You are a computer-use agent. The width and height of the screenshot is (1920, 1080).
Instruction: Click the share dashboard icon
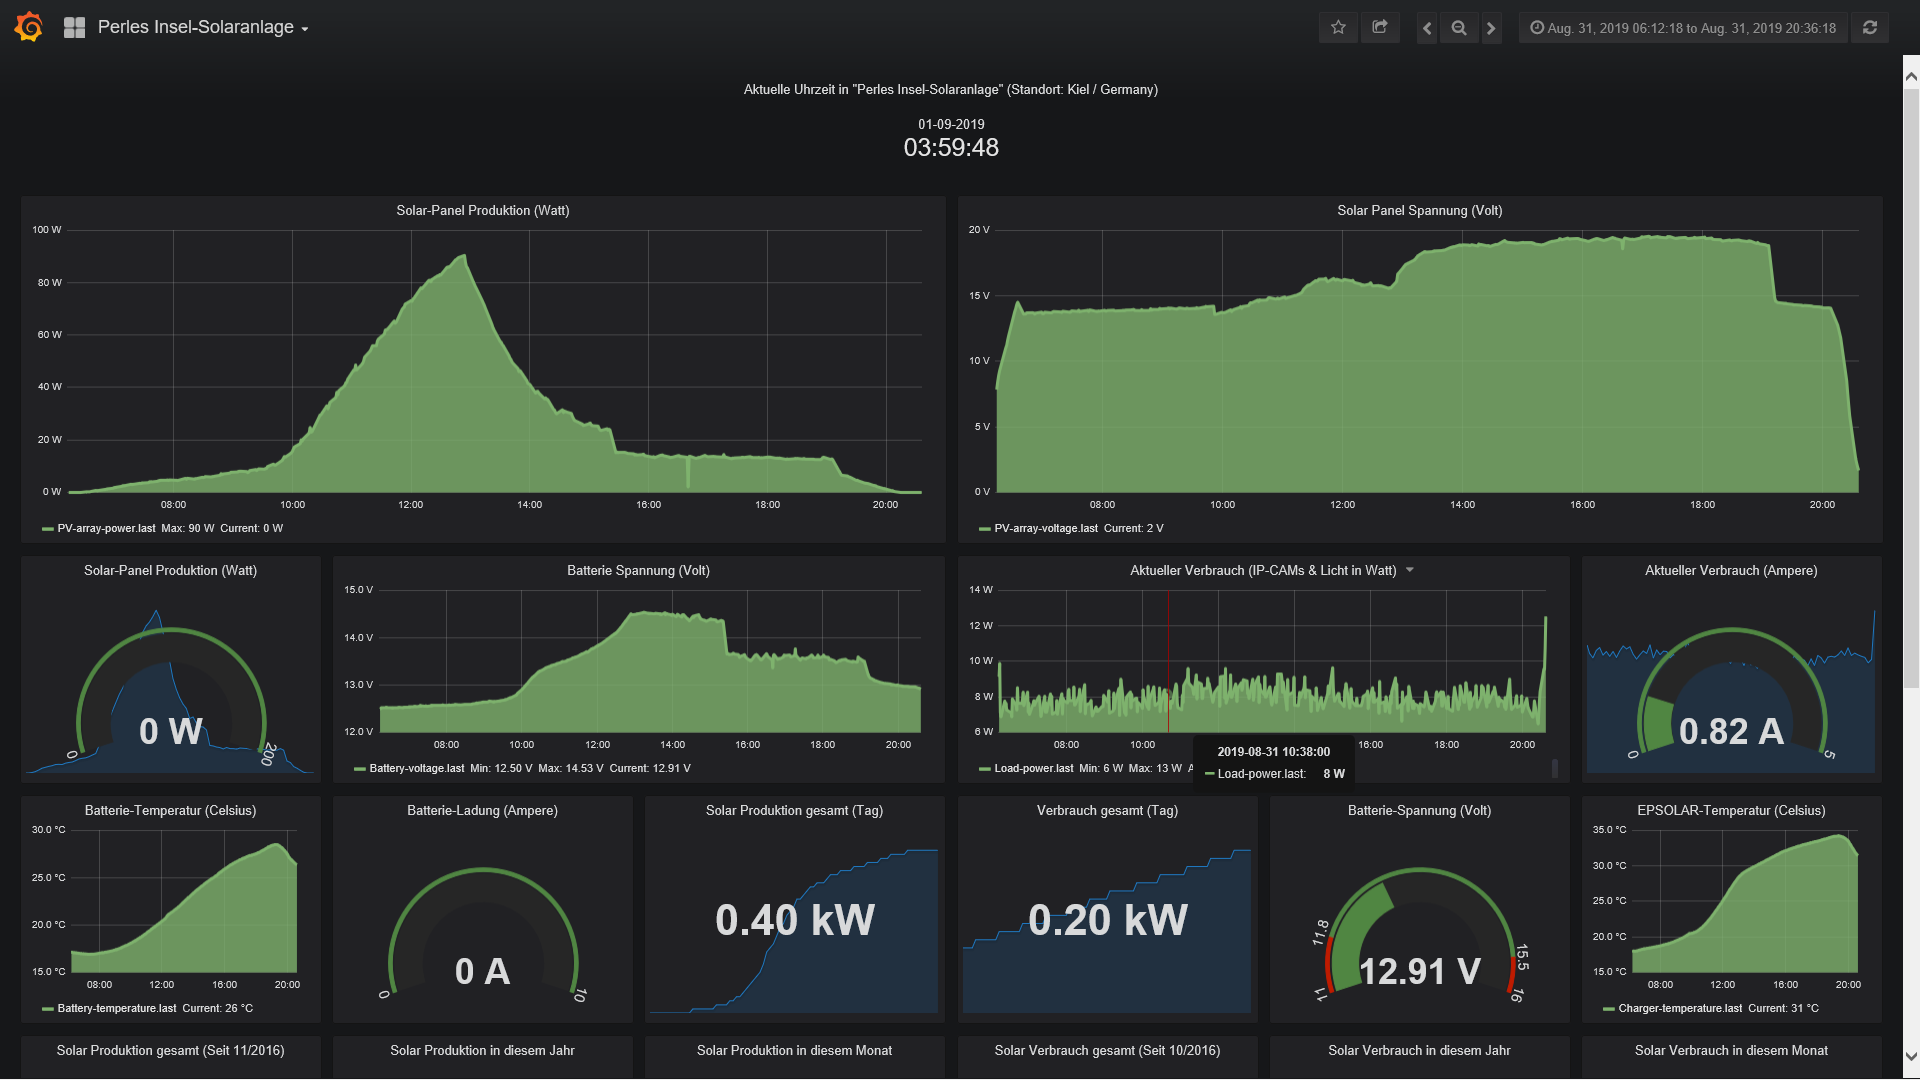click(1380, 28)
